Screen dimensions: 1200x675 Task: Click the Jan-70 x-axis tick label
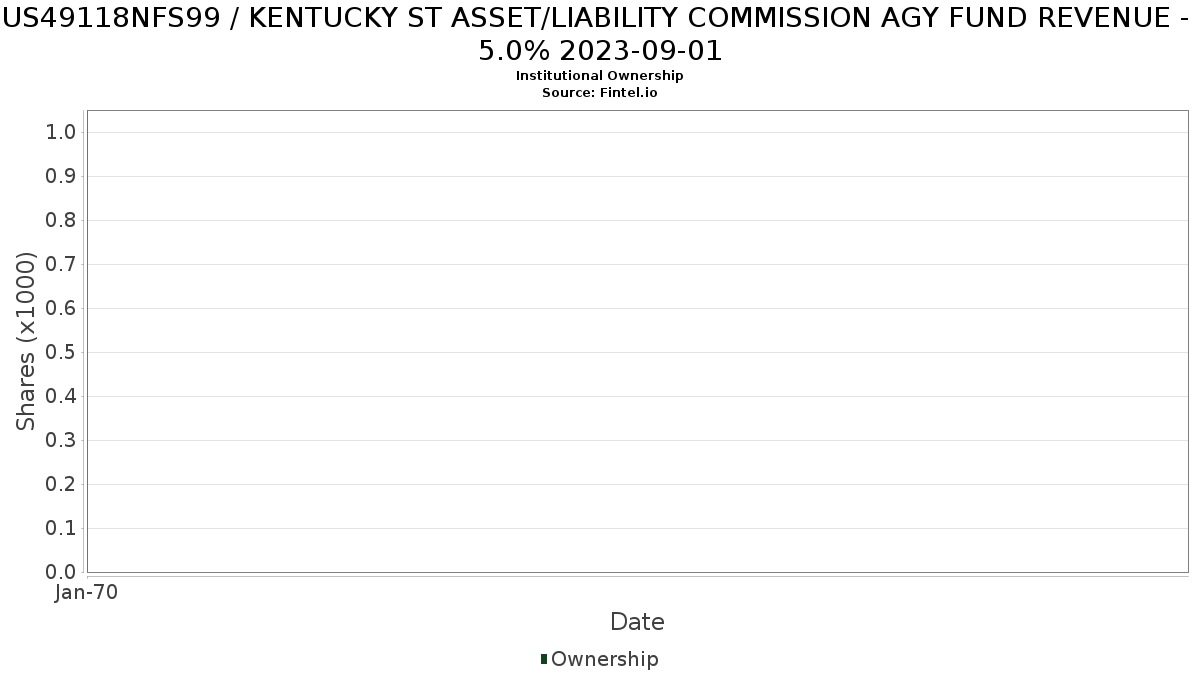87,593
